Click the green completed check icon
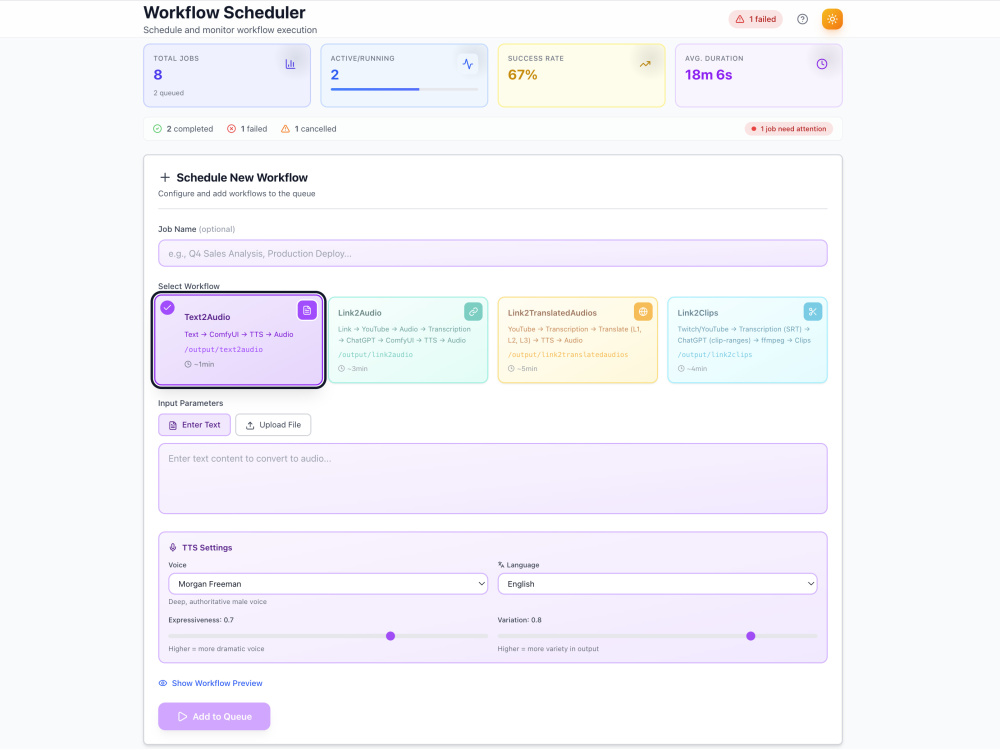This screenshot has width=1000, height=750. 158,129
